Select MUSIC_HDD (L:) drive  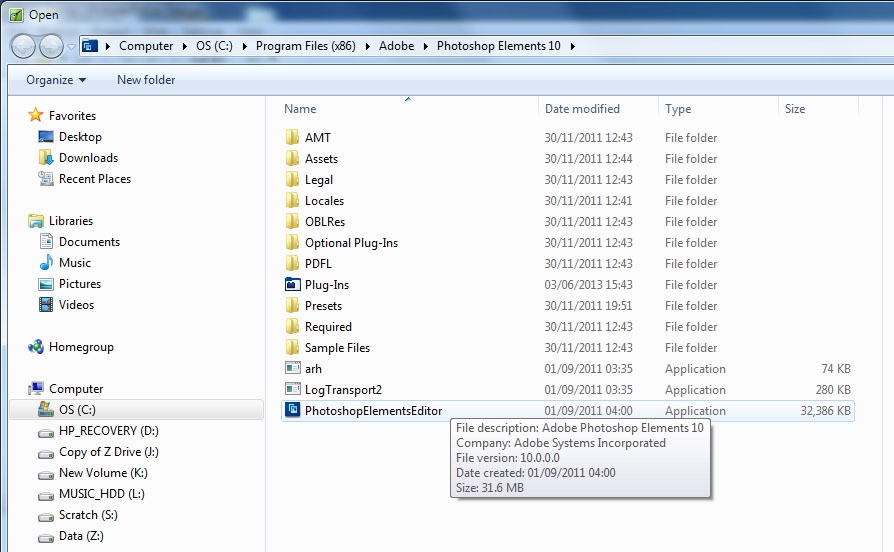click(x=102, y=494)
